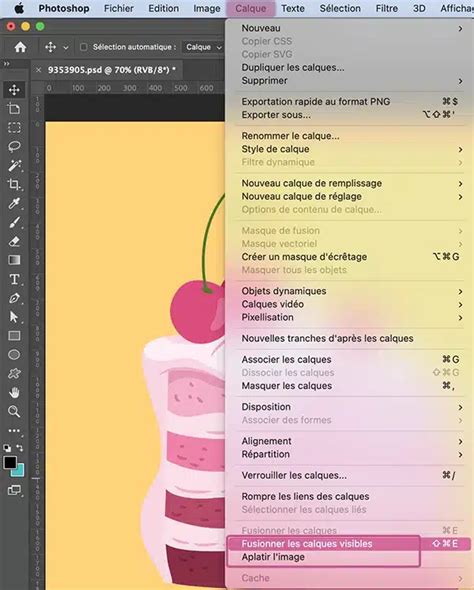
Task: Choose Masquer les calques
Action: tap(287, 386)
